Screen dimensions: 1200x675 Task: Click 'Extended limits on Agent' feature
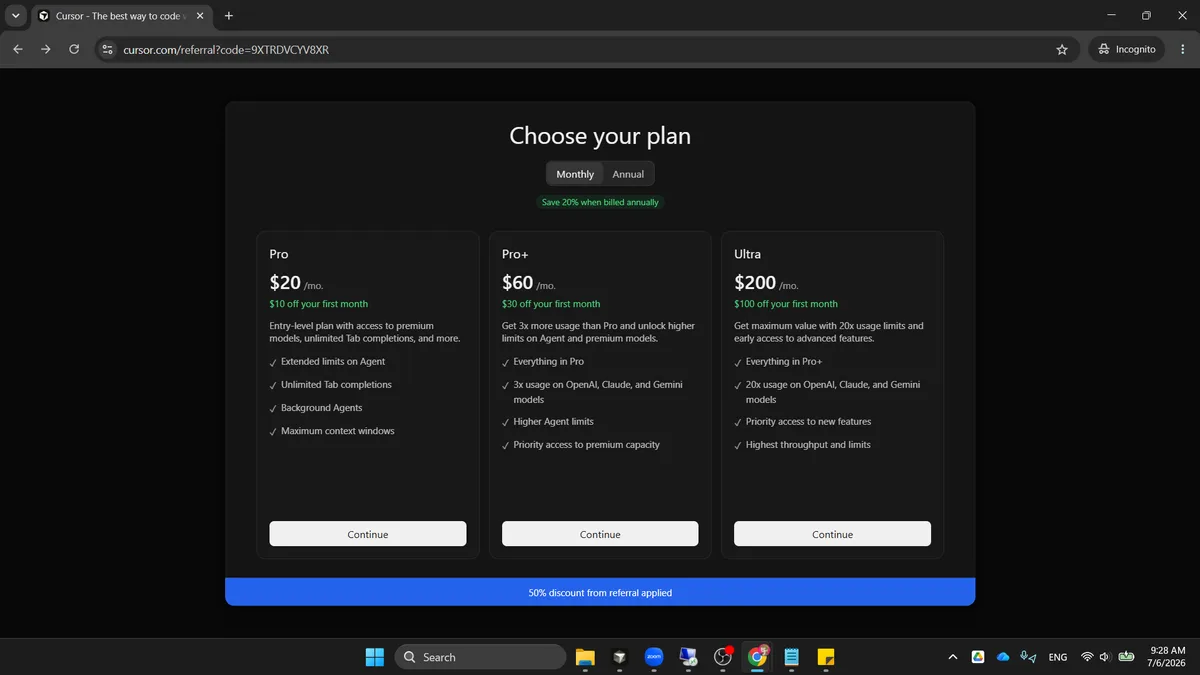pyautogui.click(x=333, y=362)
